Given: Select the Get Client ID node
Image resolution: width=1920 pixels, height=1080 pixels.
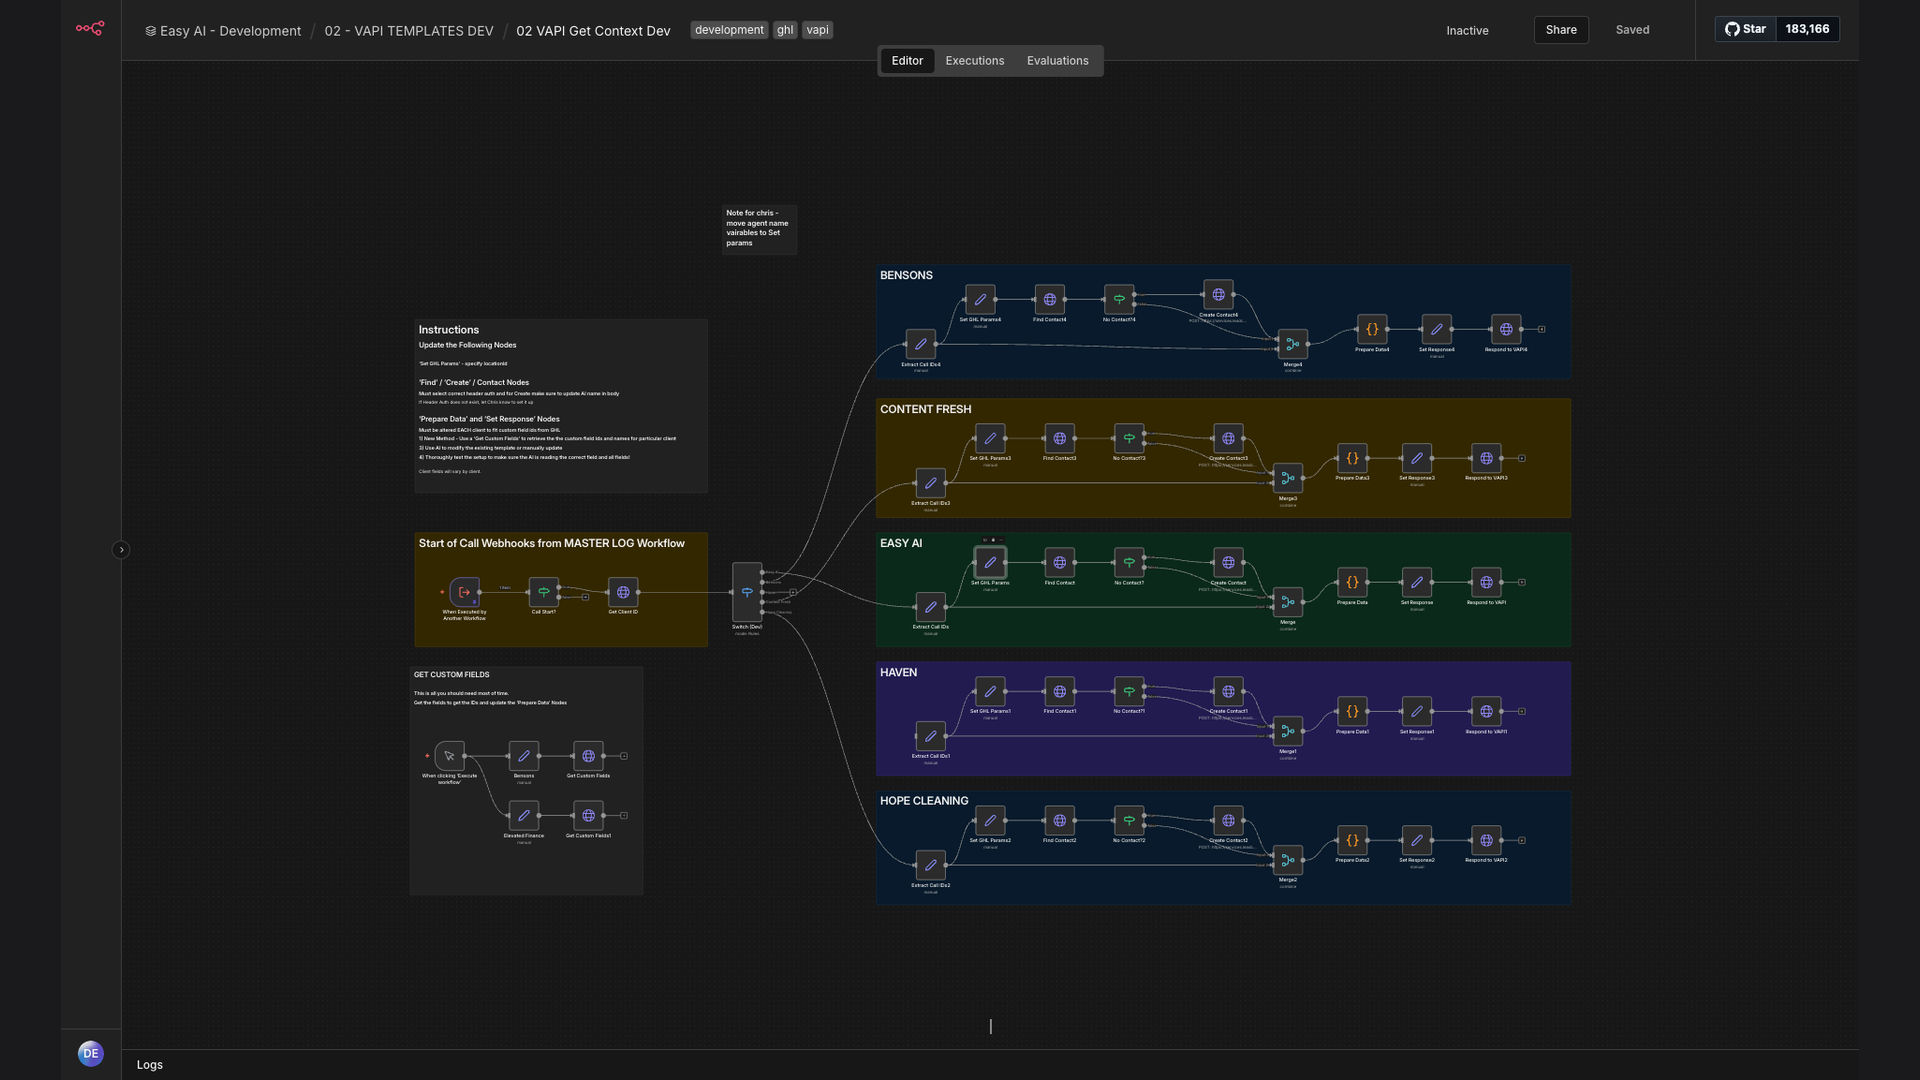Looking at the screenshot, I should [x=623, y=592].
